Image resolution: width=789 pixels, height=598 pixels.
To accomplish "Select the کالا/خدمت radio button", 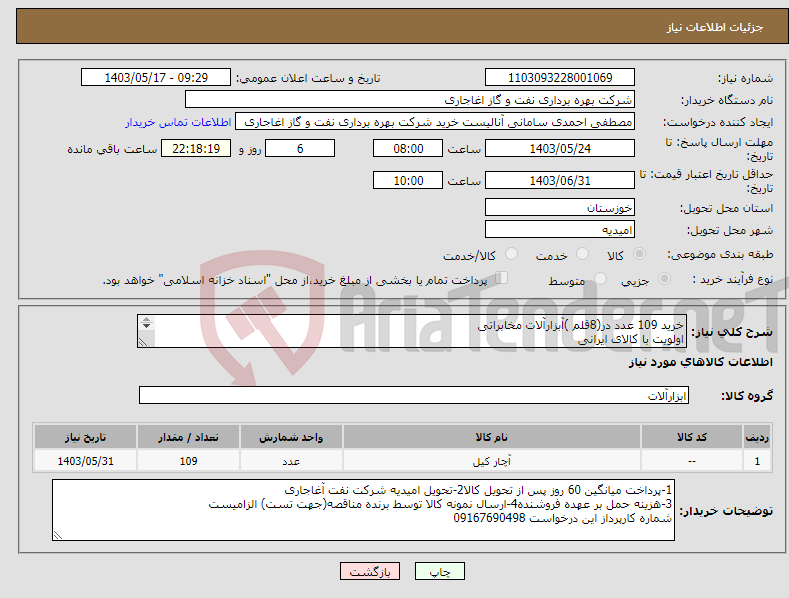I will (511, 254).
